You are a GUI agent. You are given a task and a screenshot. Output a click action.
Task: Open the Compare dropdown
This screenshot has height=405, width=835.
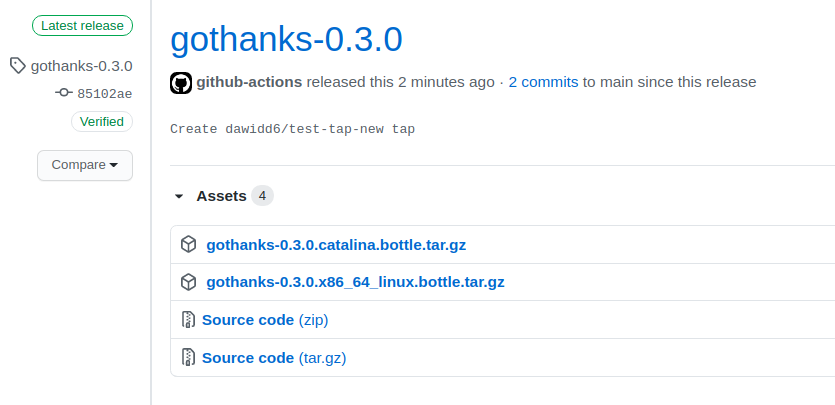(85, 165)
